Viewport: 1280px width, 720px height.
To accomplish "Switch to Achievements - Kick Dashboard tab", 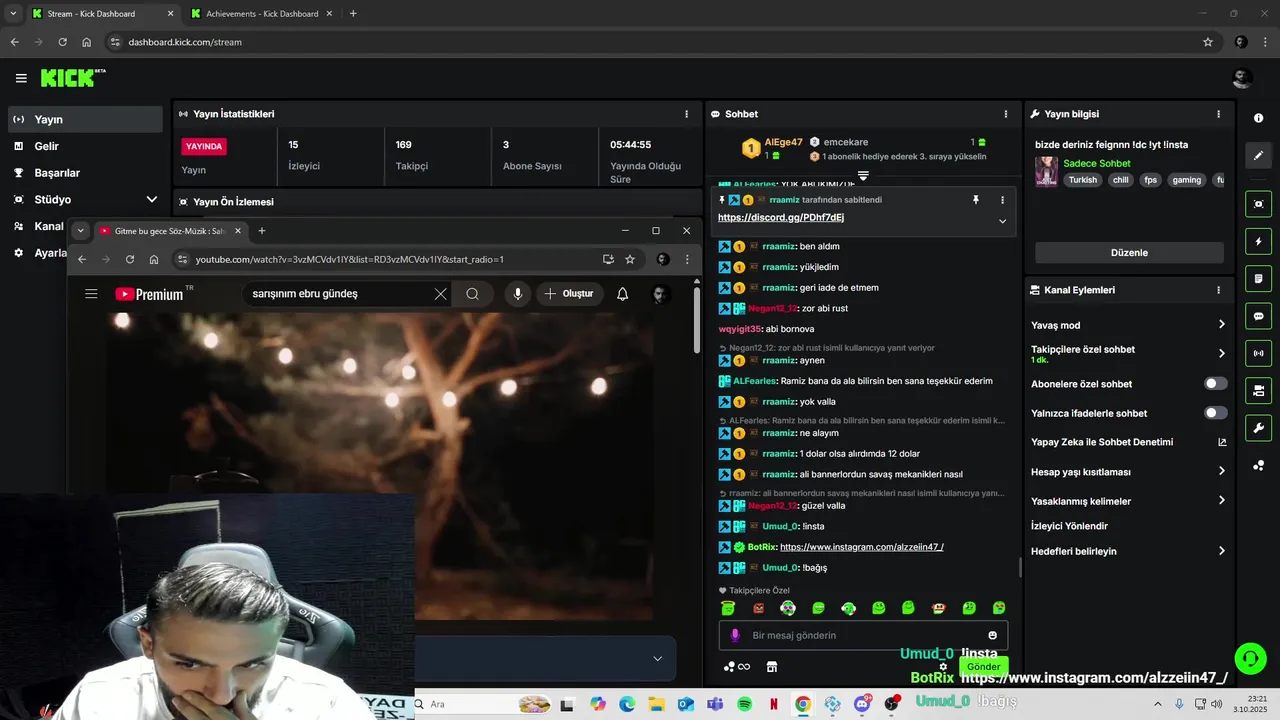I will [260, 14].
